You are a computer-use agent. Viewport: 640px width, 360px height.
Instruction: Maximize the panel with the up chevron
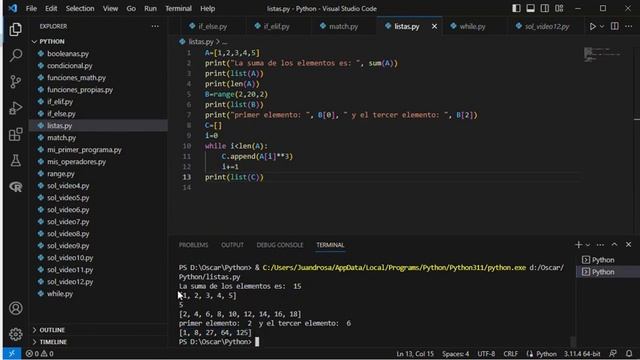point(614,244)
